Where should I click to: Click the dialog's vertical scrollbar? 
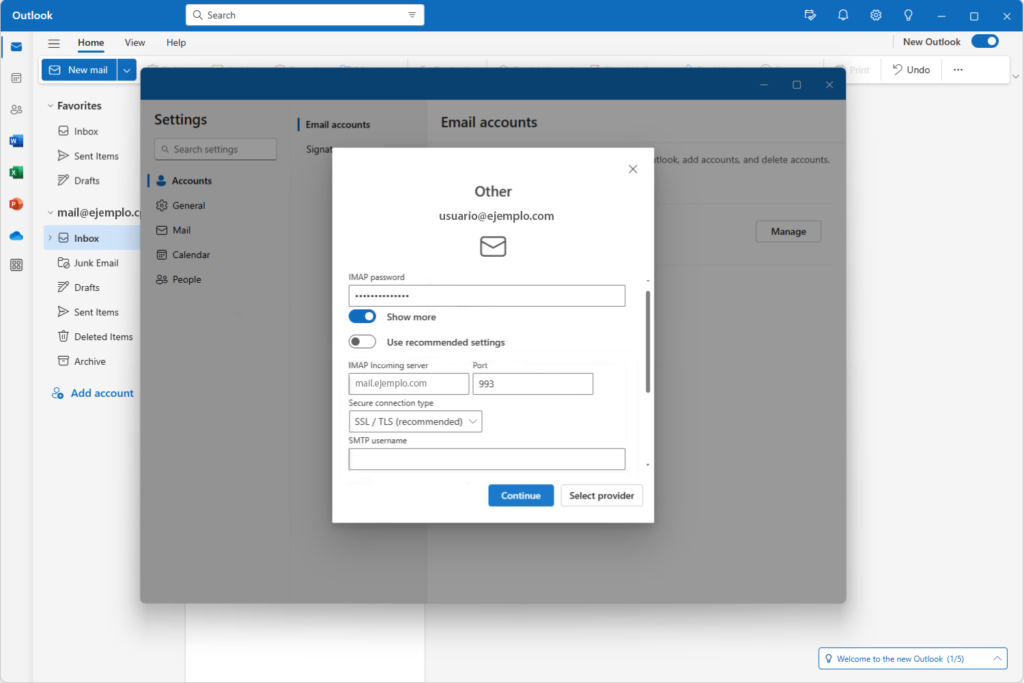648,340
